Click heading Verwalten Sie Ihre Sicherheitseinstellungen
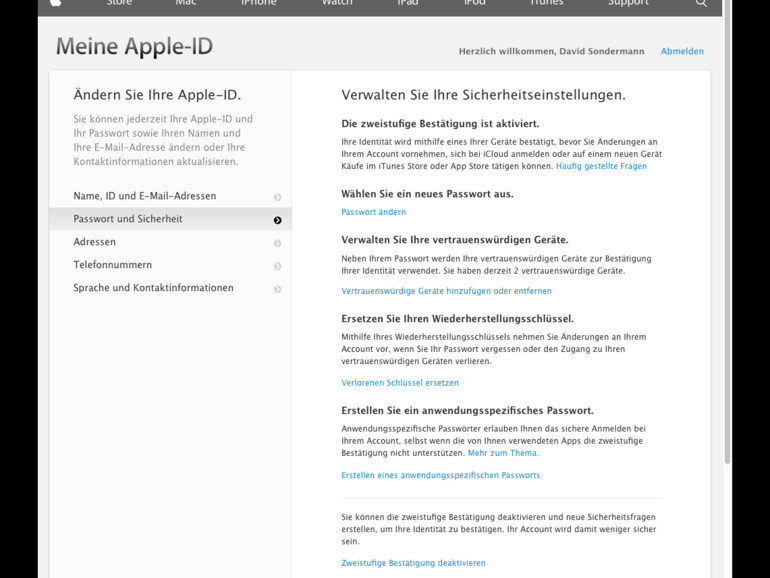 click(x=484, y=95)
